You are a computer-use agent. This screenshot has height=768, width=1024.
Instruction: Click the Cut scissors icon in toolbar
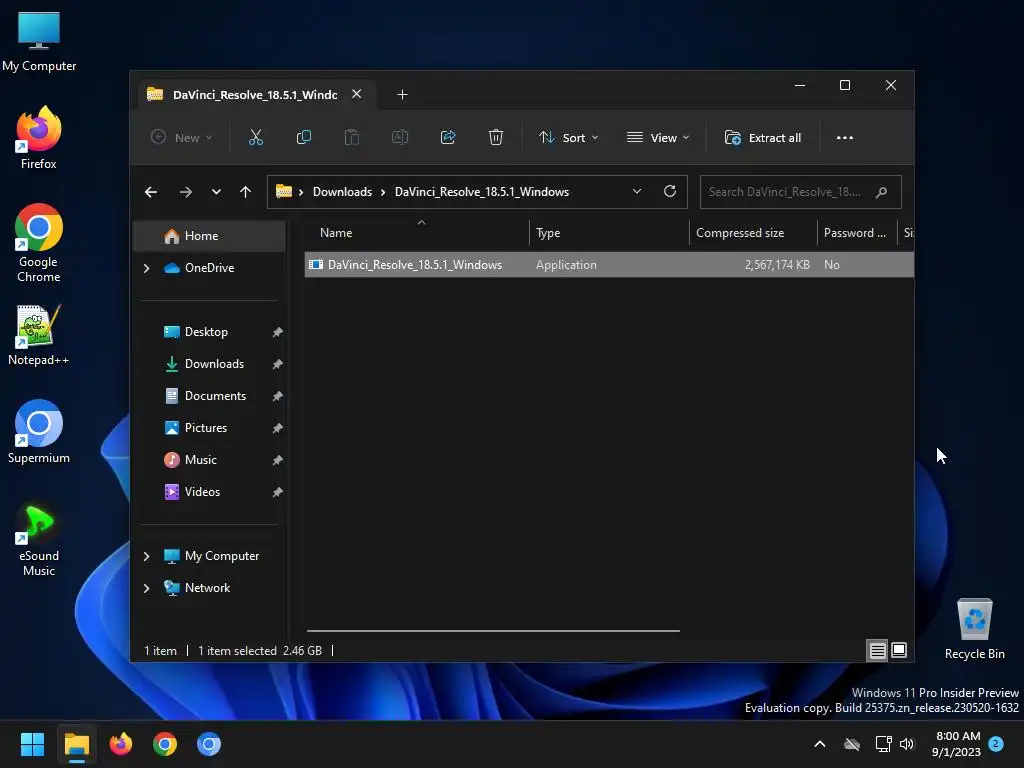[255, 138]
